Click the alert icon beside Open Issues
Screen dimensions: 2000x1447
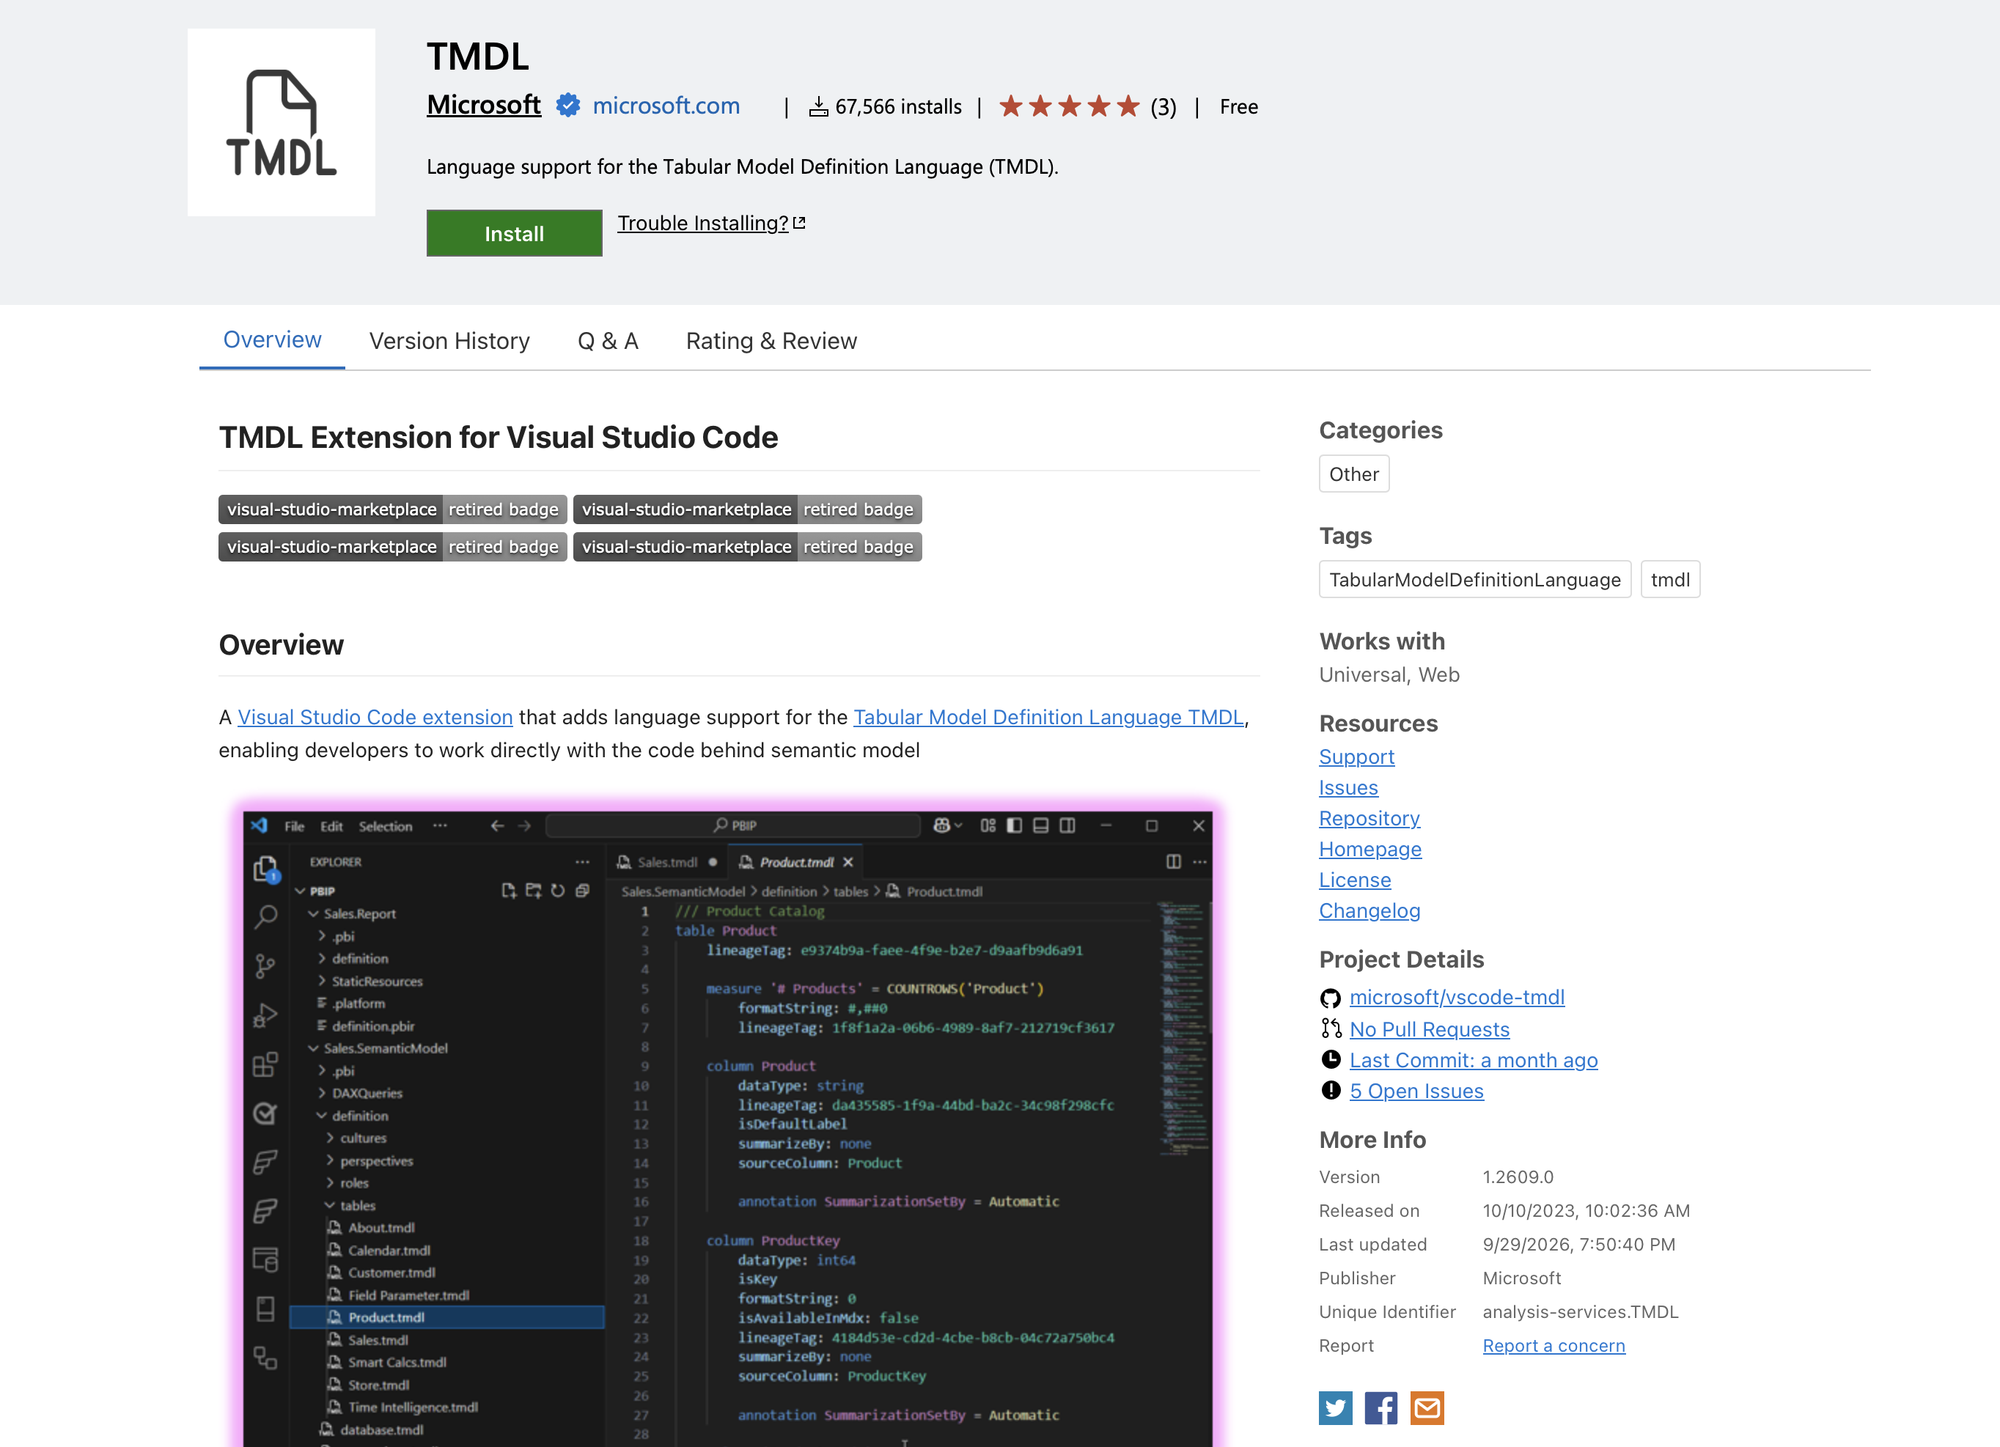[1330, 1090]
